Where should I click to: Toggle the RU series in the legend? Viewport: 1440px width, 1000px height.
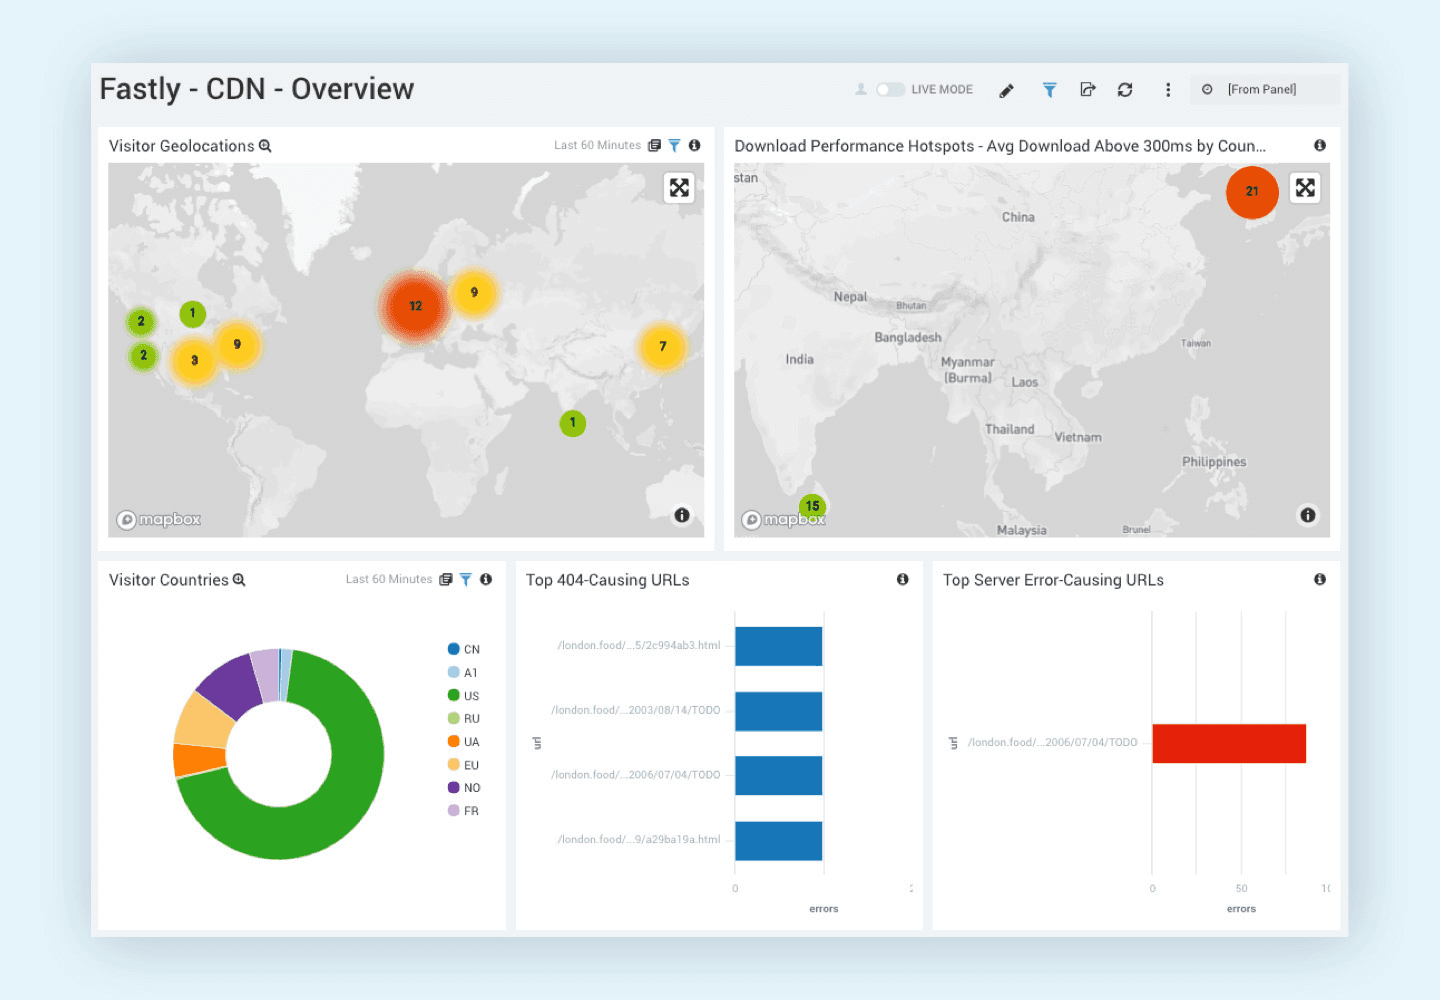point(464,718)
